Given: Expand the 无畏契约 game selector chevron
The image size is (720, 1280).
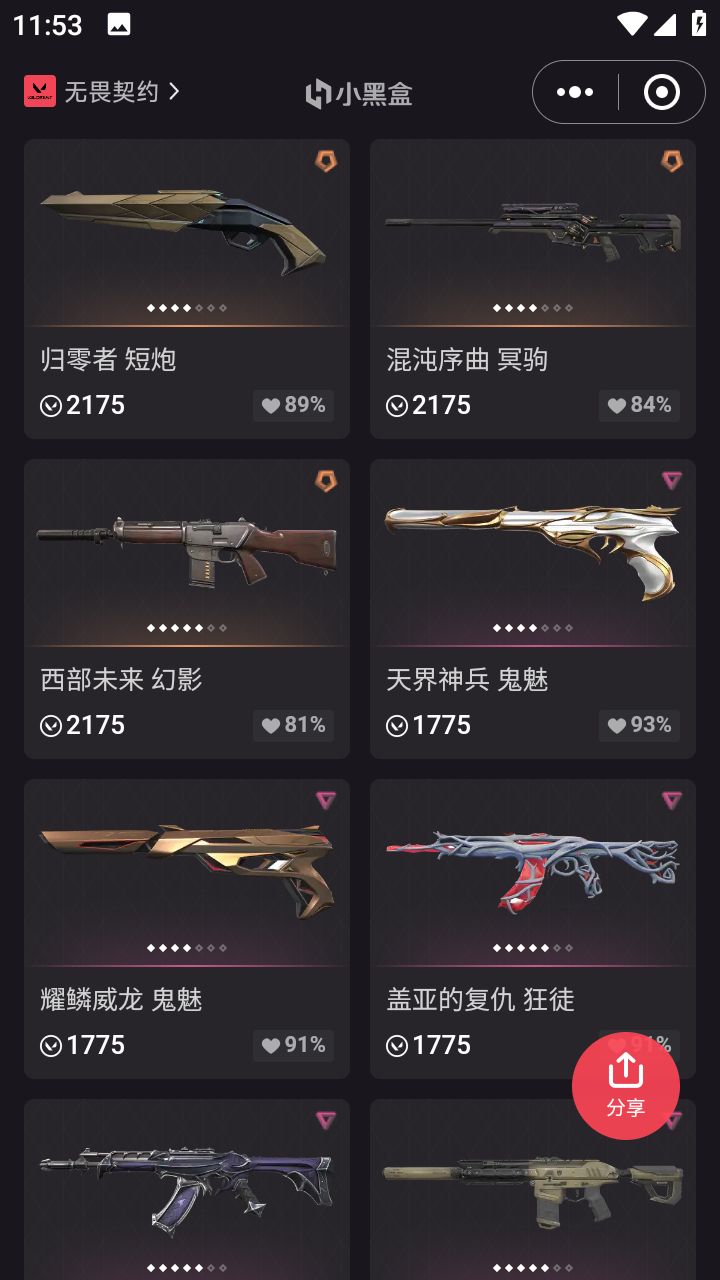Looking at the screenshot, I should [174, 92].
